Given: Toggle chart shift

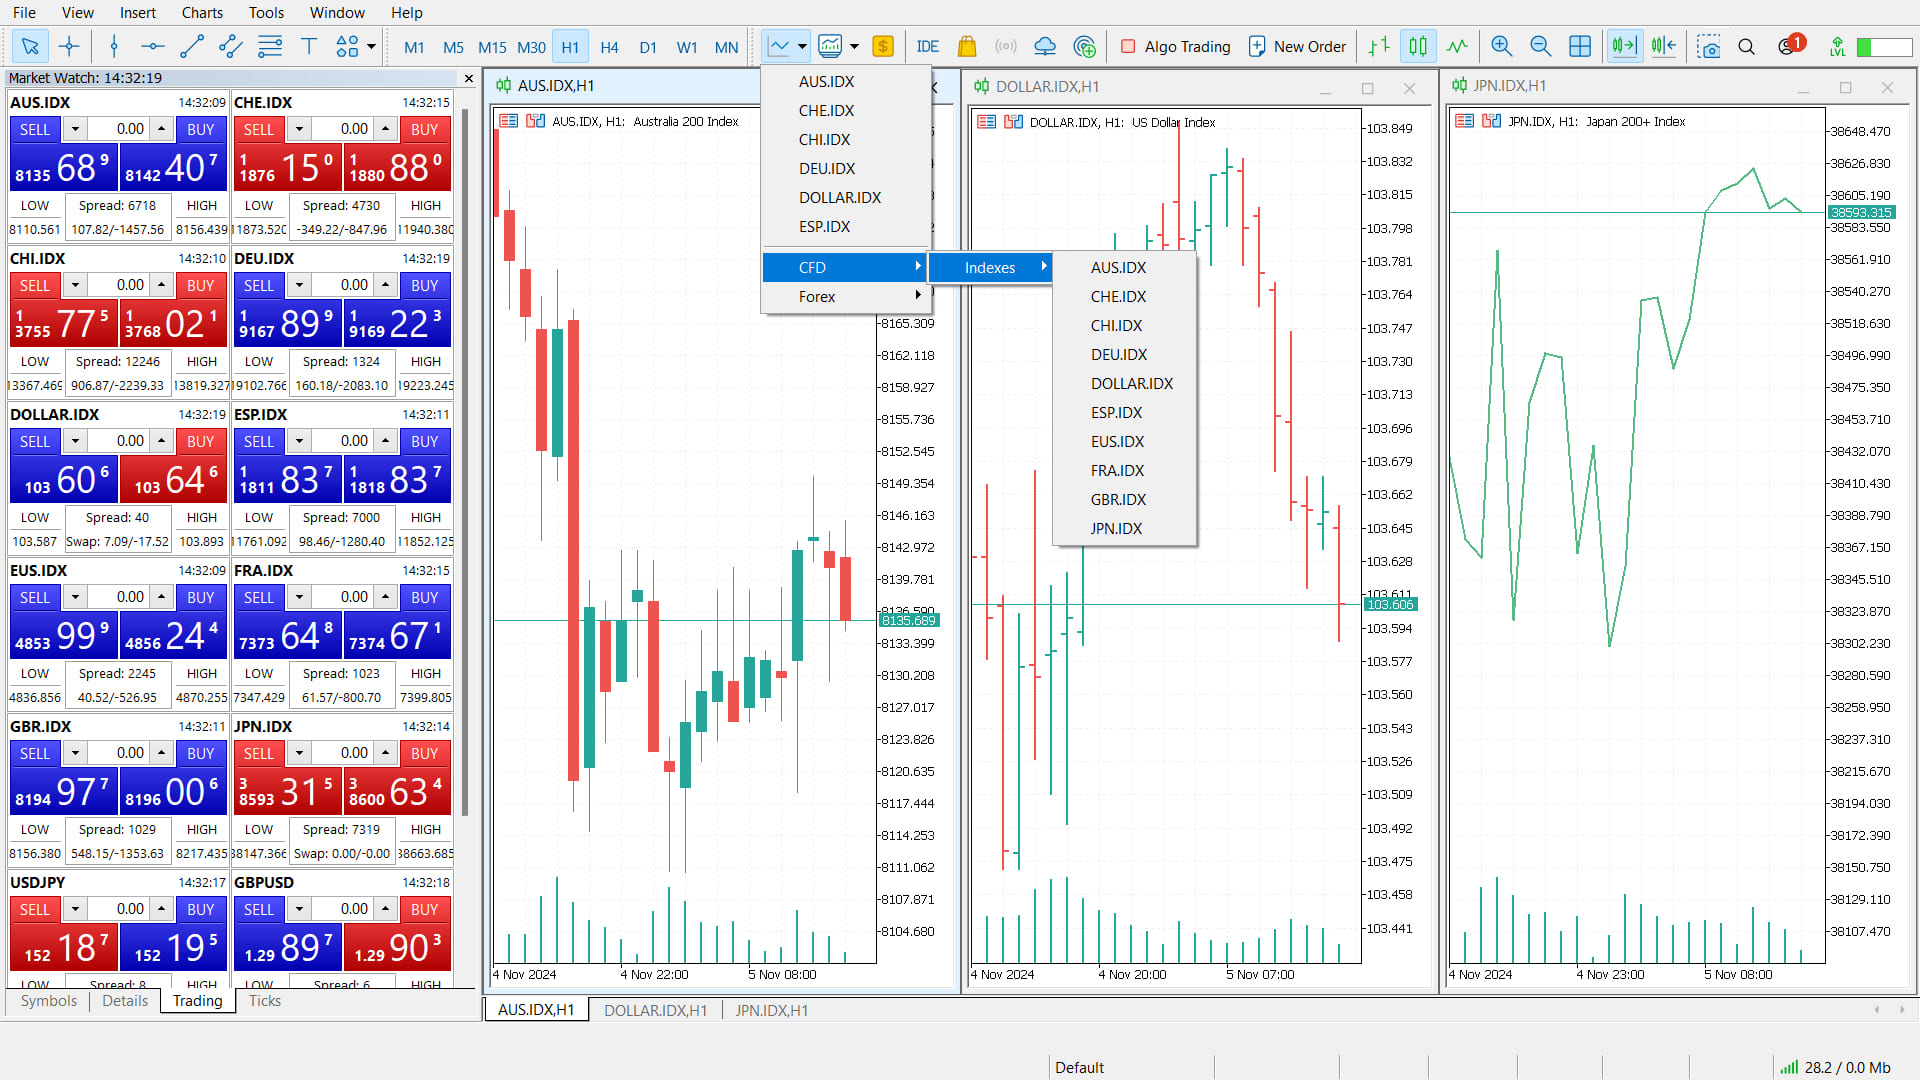Looking at the screenshot, I should (x=1664, y=46).
